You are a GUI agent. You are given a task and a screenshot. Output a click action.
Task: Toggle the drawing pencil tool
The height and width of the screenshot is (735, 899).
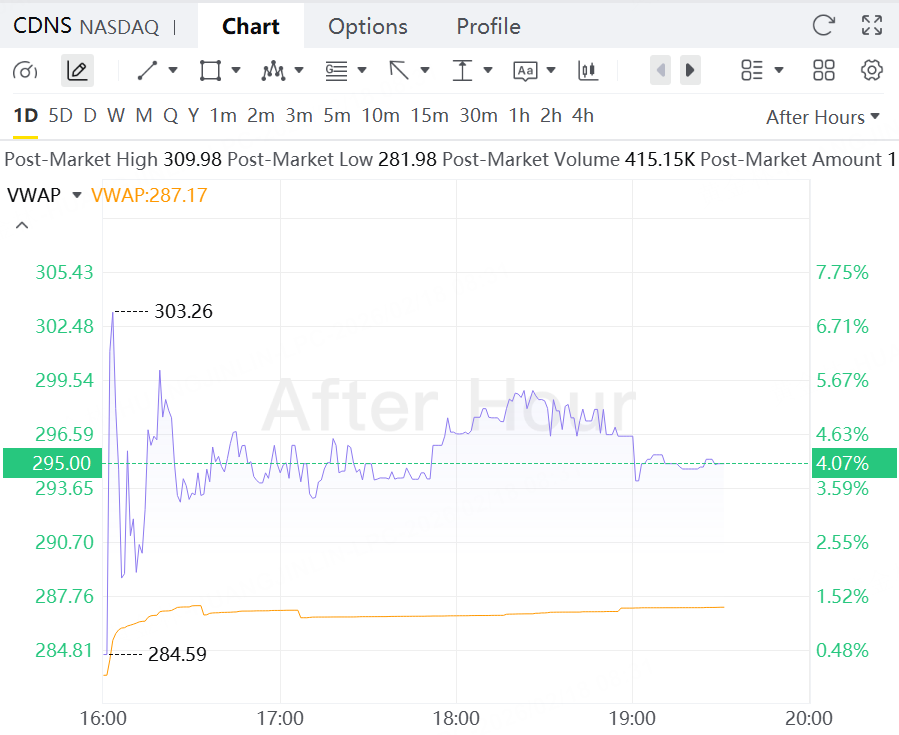point(77,71)
